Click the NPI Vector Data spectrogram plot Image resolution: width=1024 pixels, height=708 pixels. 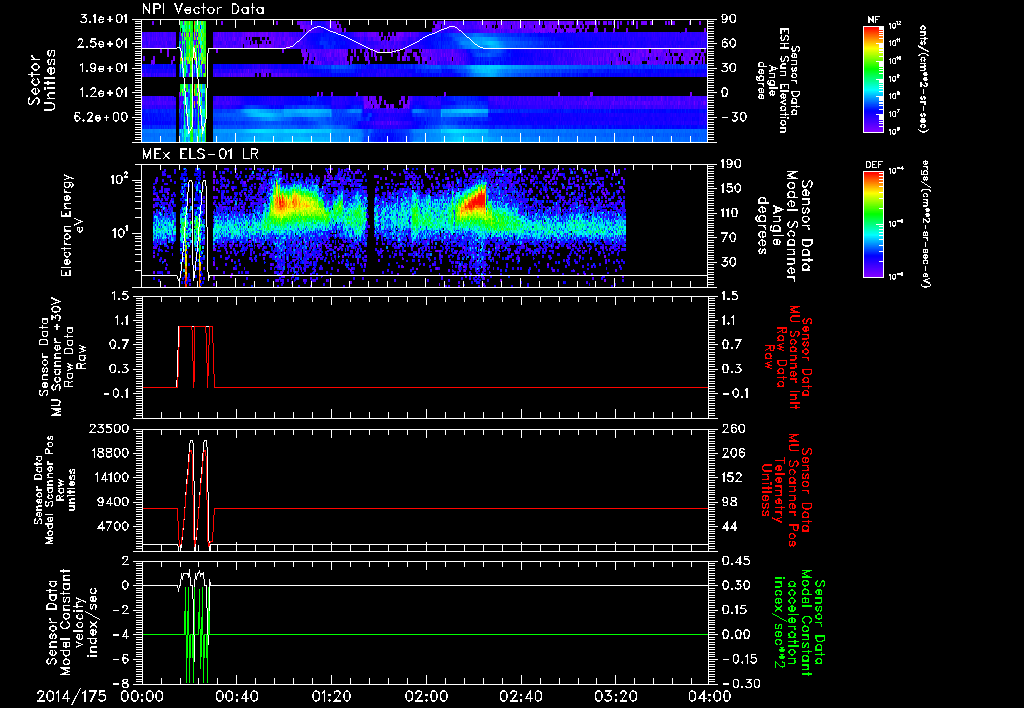pyautogui.click(x=424, y=80)
